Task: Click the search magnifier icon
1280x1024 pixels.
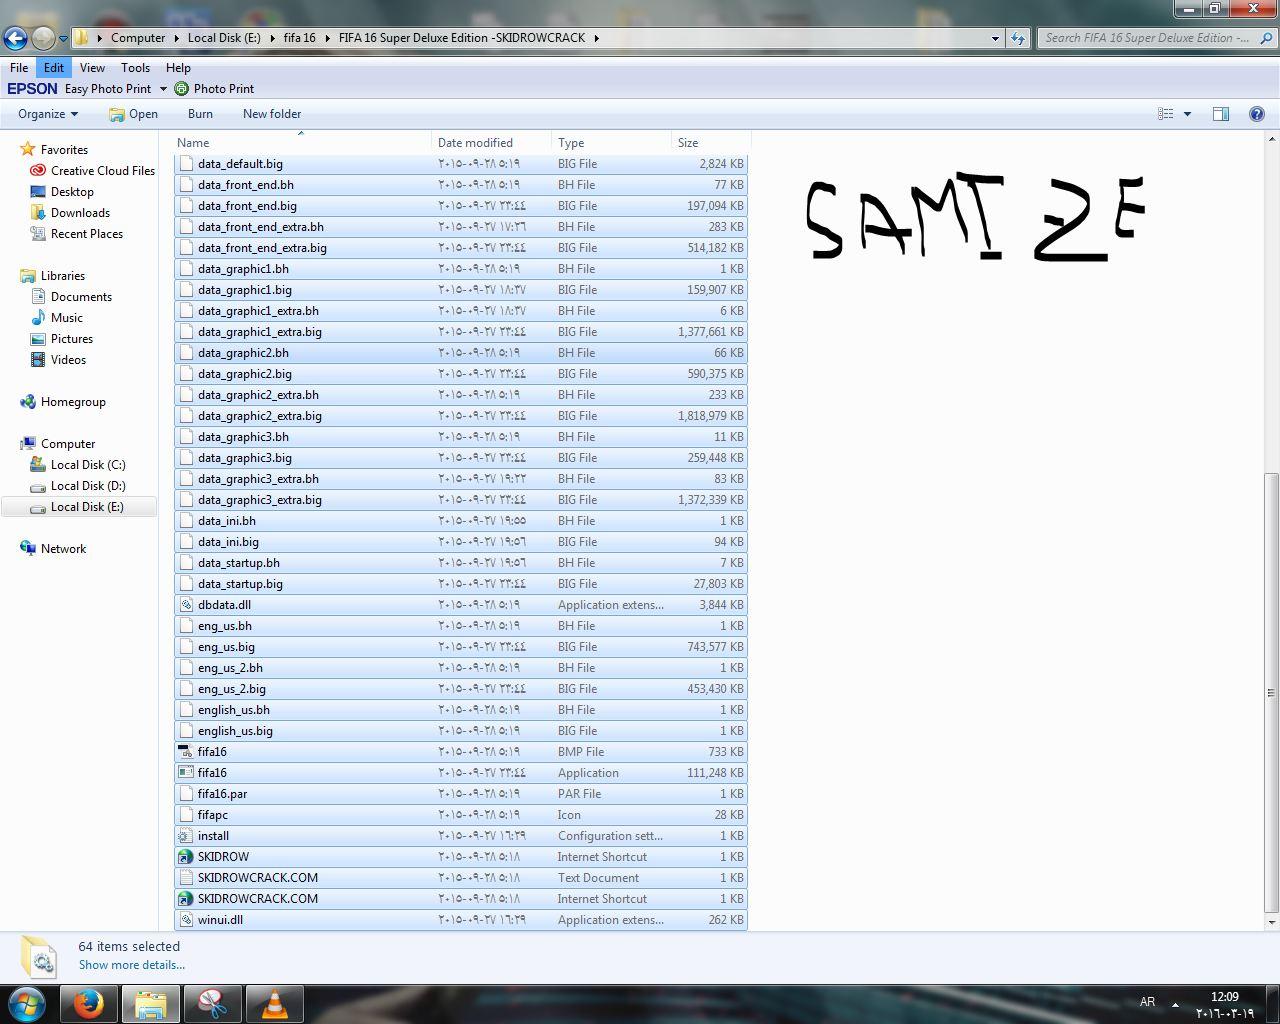Action: [1265, 38]
